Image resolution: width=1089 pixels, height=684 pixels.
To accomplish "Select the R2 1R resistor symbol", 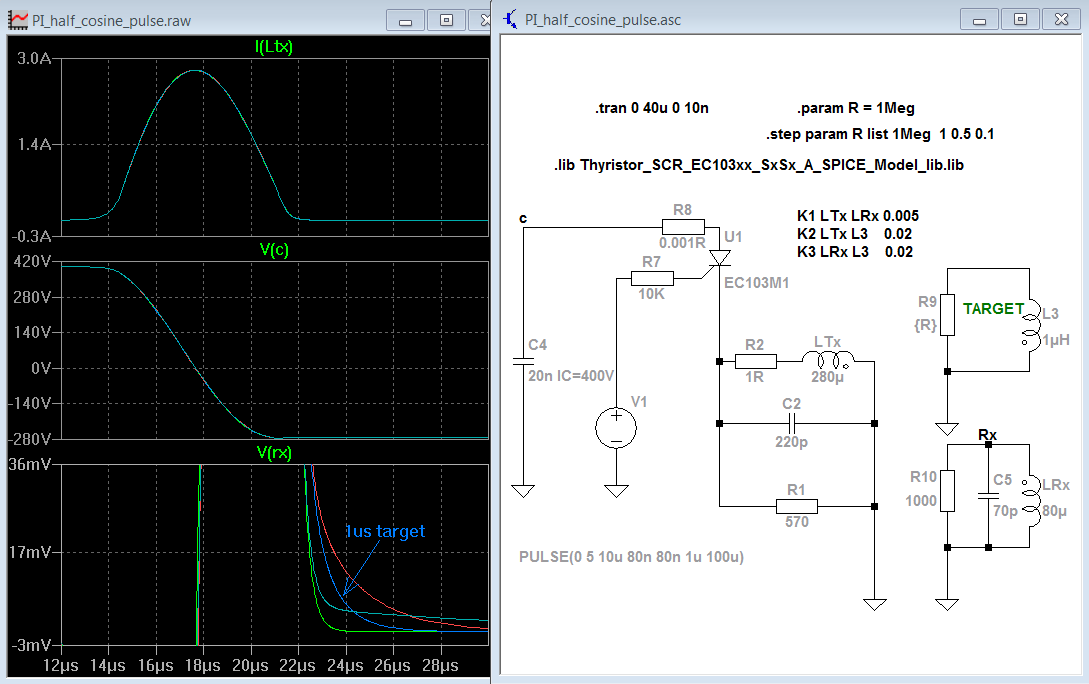I will click(755, 361).
